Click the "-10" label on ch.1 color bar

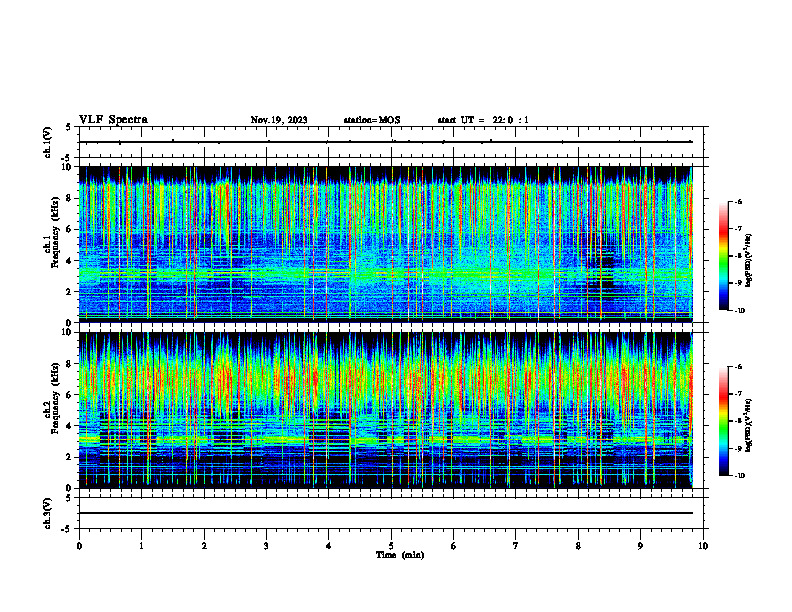click(739, 311)
